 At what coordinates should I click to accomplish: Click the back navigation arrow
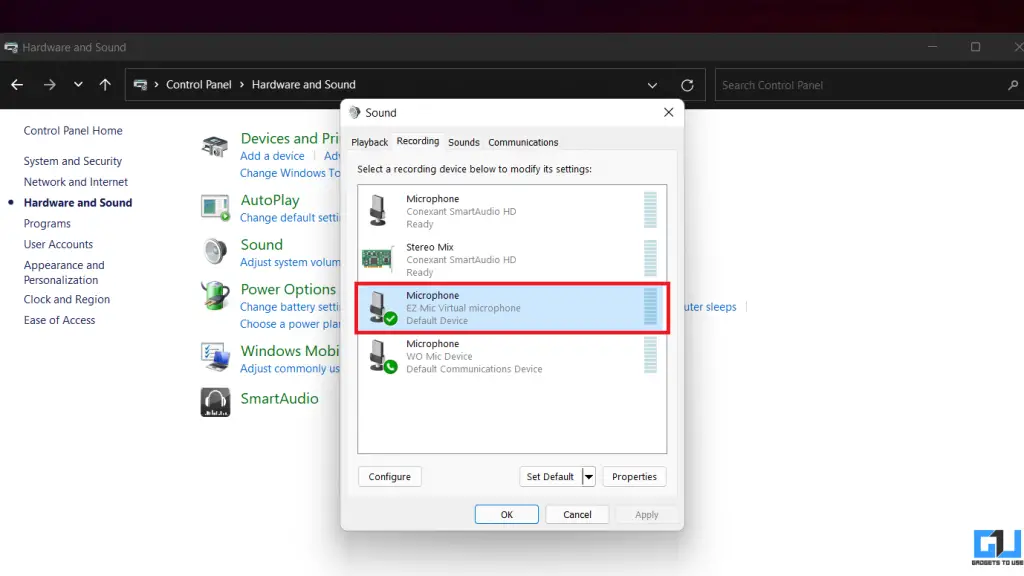pyautogui.click(x=16, y=85)
